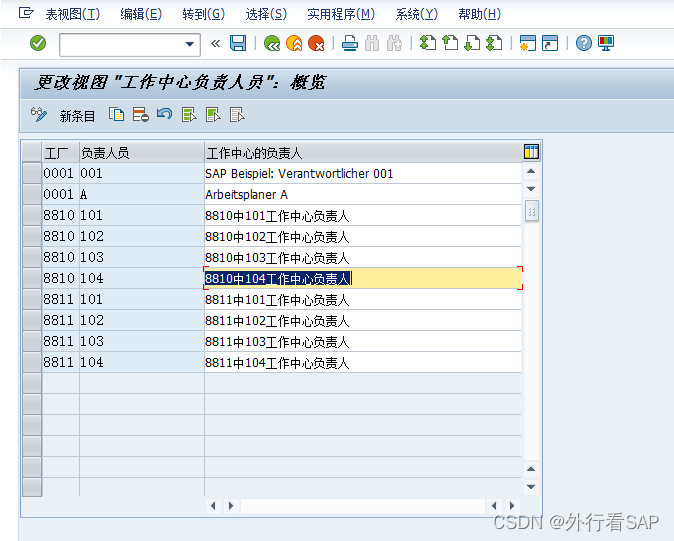Save using the floppy disk icon
The height and width of the screenshot is (541, 674).
(x=238, y=43)
